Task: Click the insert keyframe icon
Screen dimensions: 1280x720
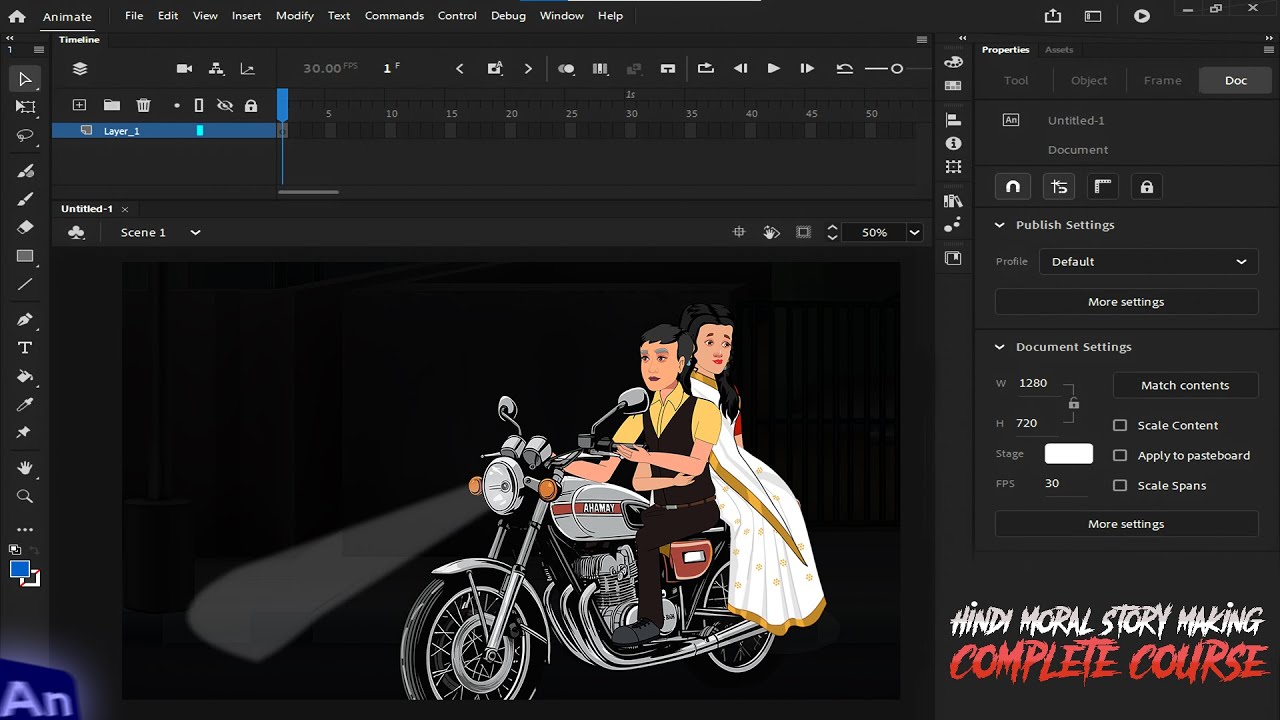Action: [x=495, y=68]
